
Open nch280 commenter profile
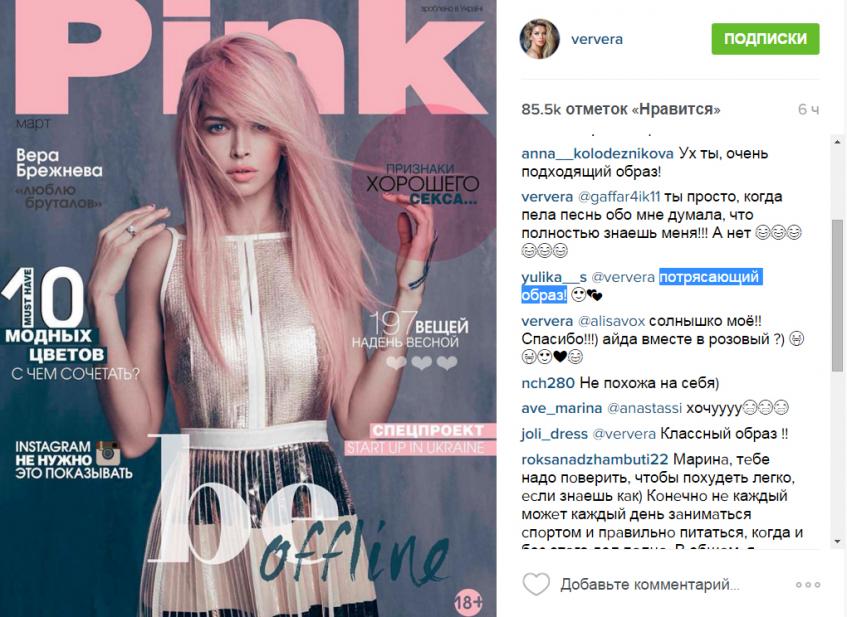pyautogui.click(x=548, y=383)
